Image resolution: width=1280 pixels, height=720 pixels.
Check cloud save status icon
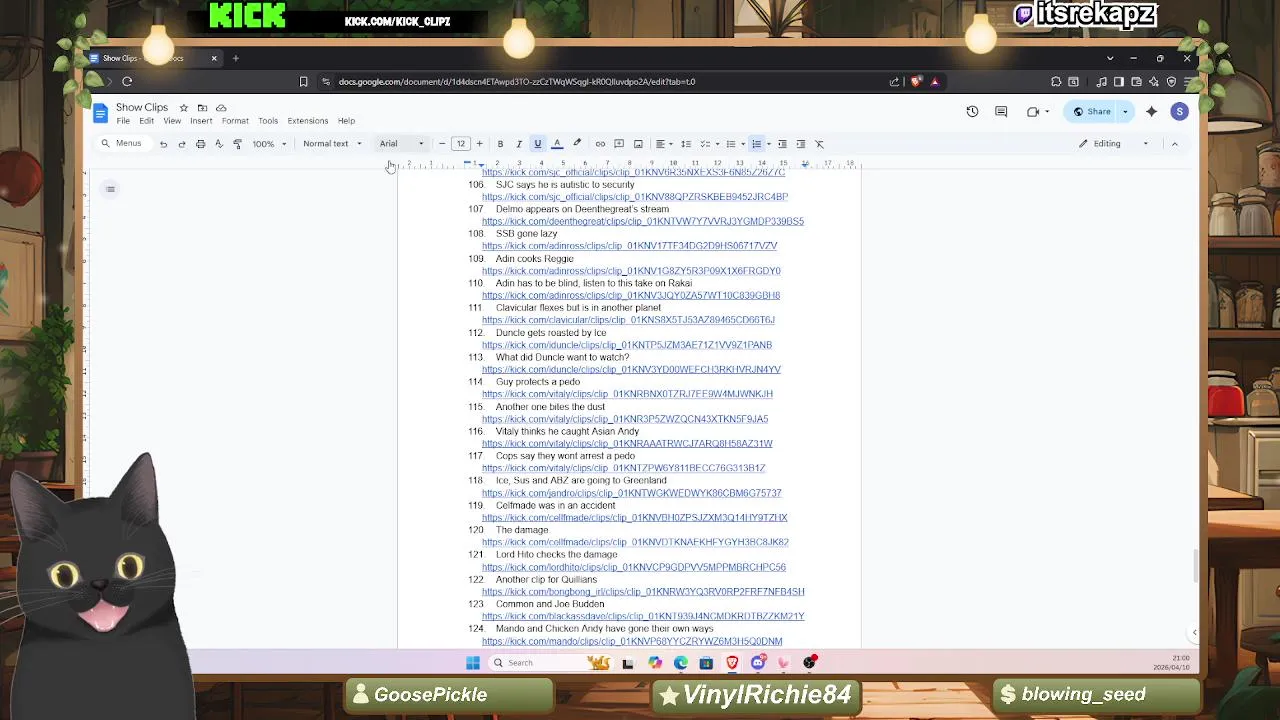point(221,107)
